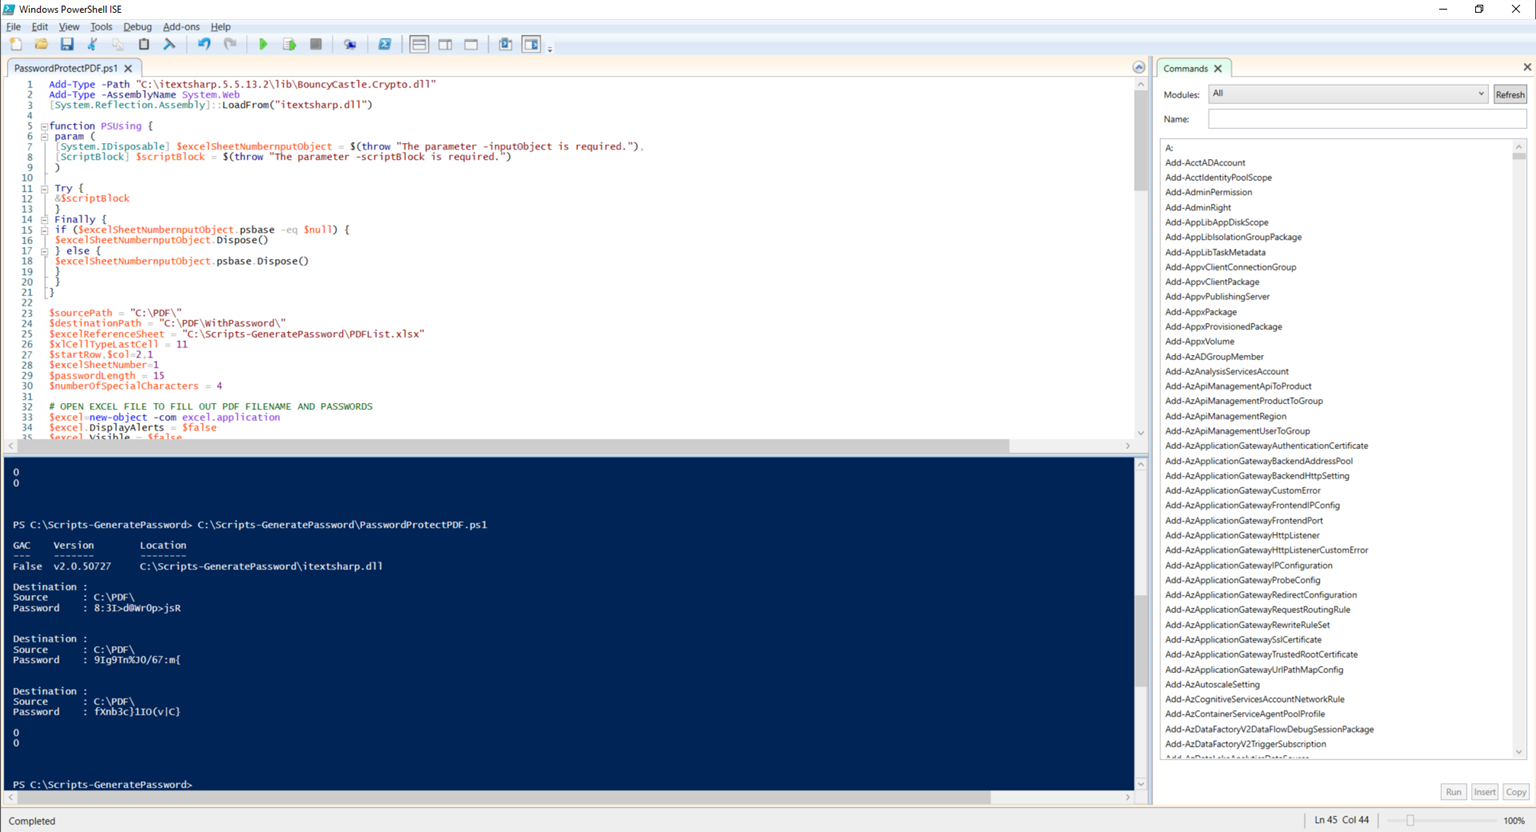Select Add-AcctADAccount in command list
The image size is (1536, 832).
(1205, 163)
